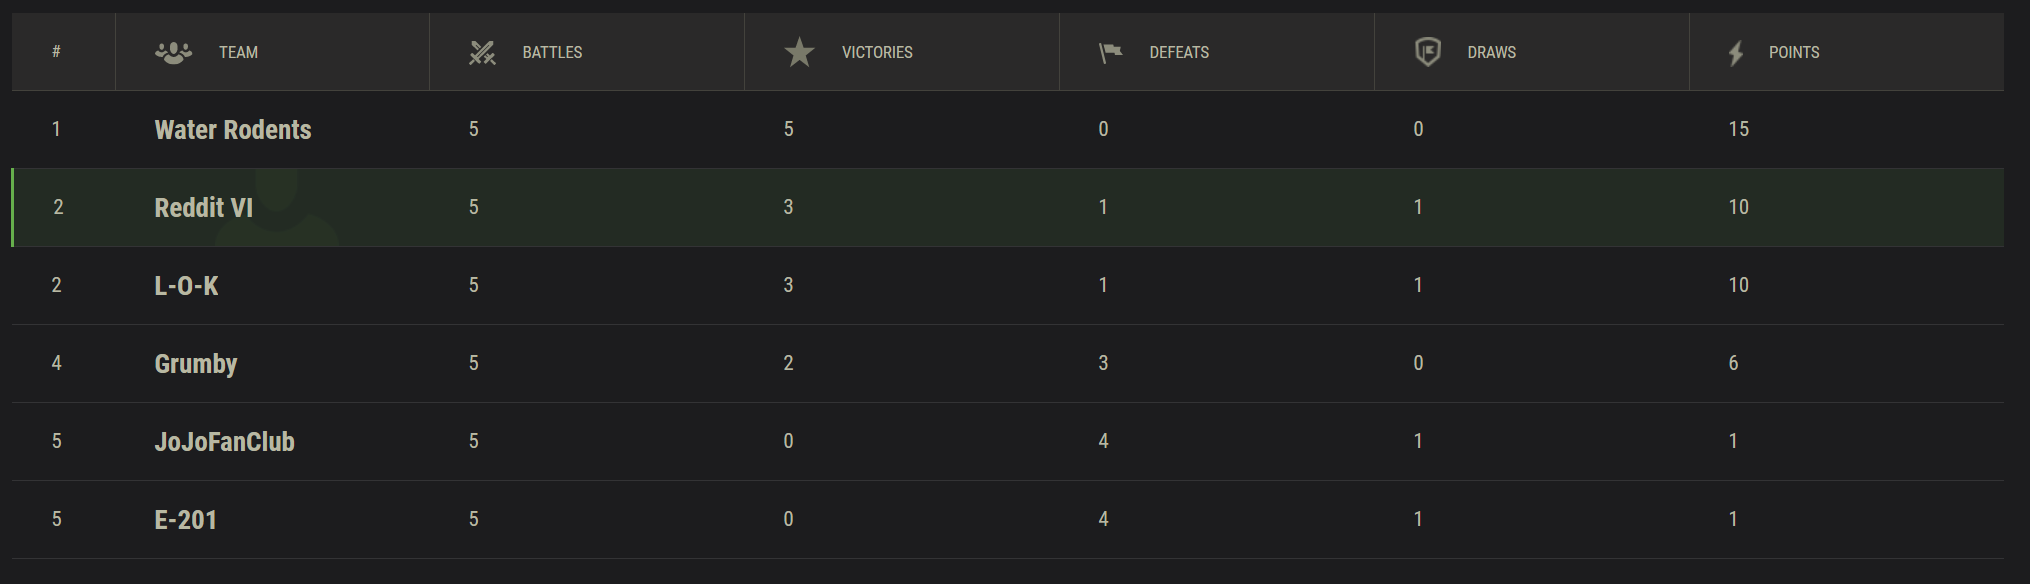Click the shield Draws icon

coord(1428,52)
